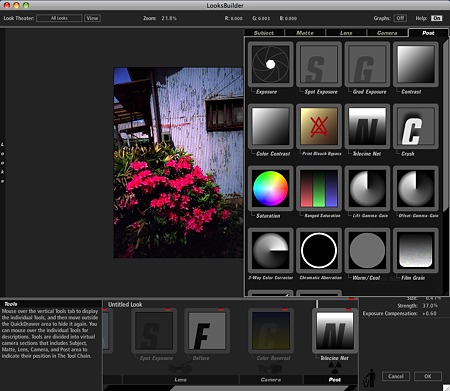Click the Untitled Look title

125,304
